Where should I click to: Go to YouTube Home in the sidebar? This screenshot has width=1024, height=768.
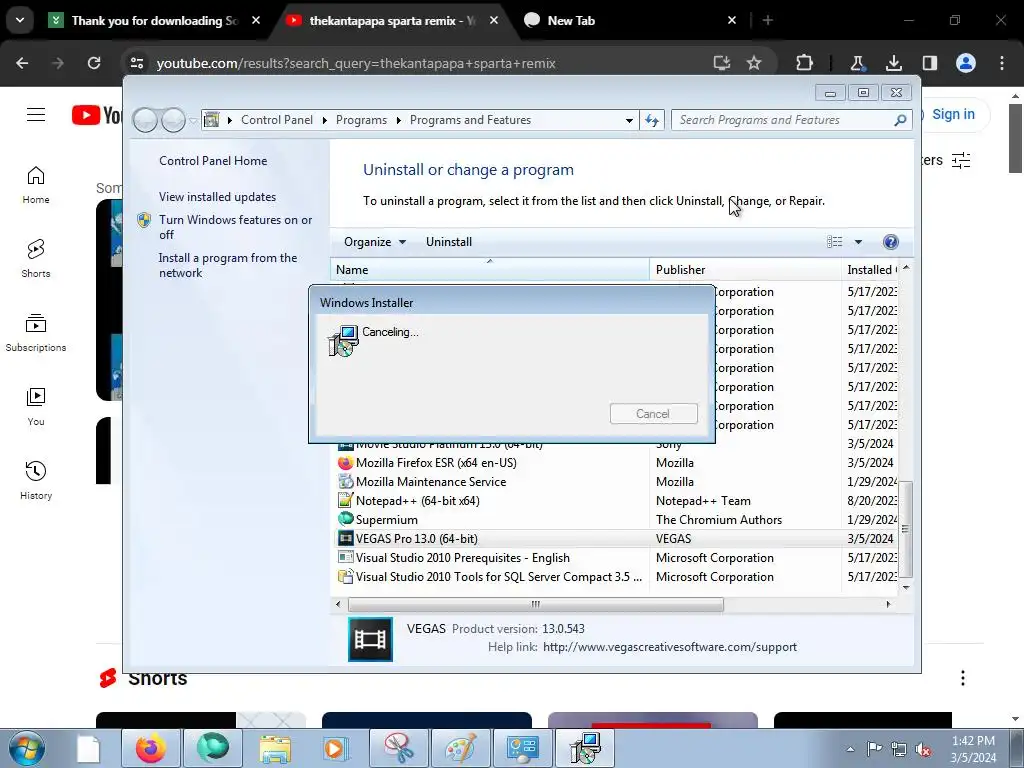tap(36, 185)
